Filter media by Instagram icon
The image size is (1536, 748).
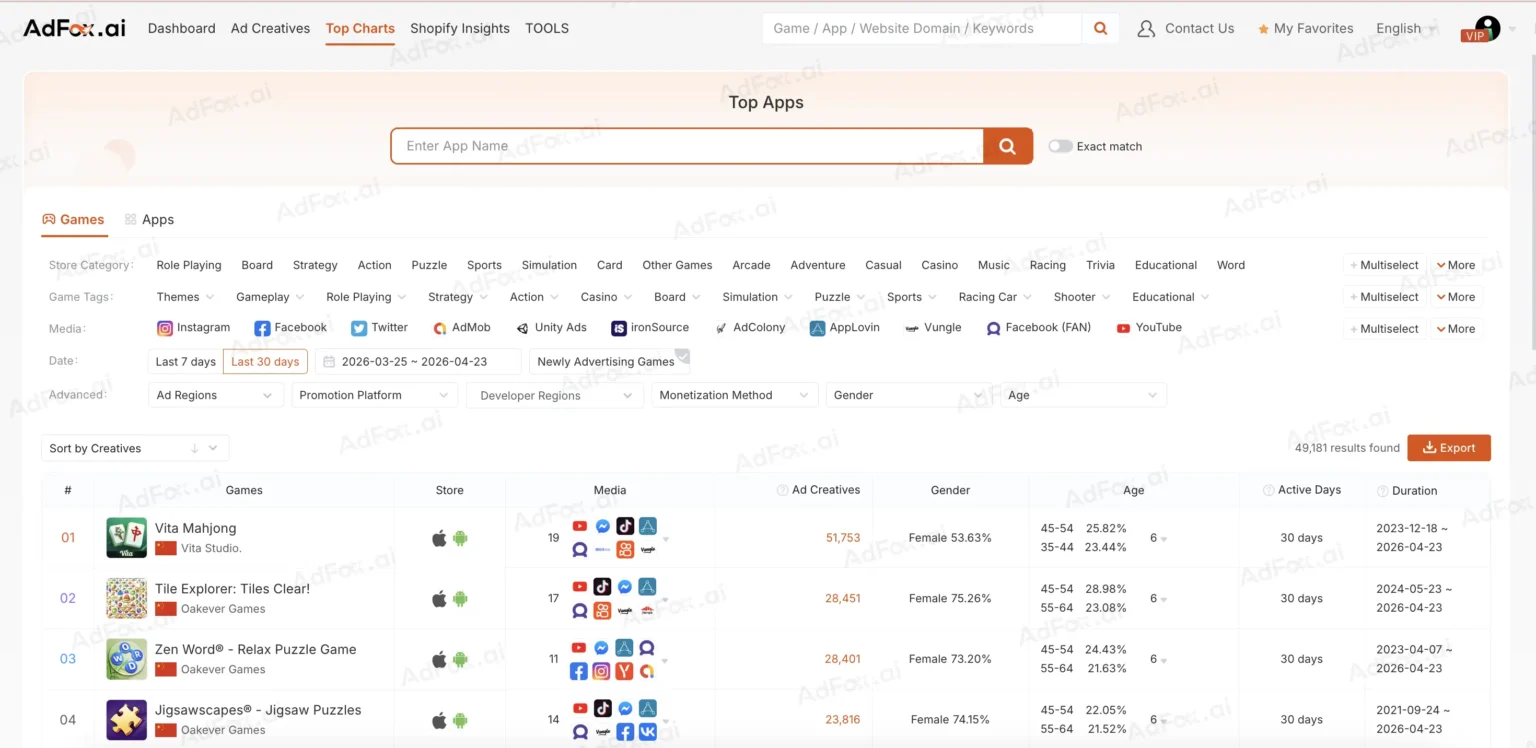[165, 328]
